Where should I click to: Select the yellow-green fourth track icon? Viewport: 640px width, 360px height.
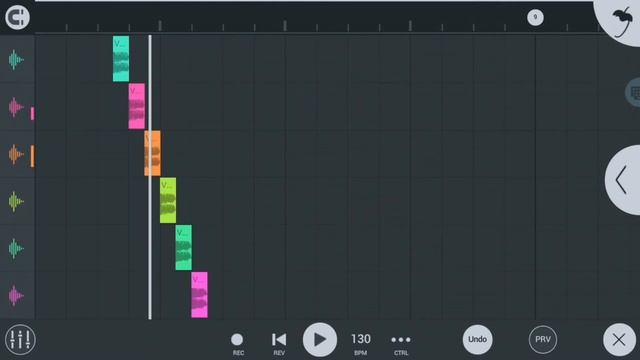pos(16,202)
